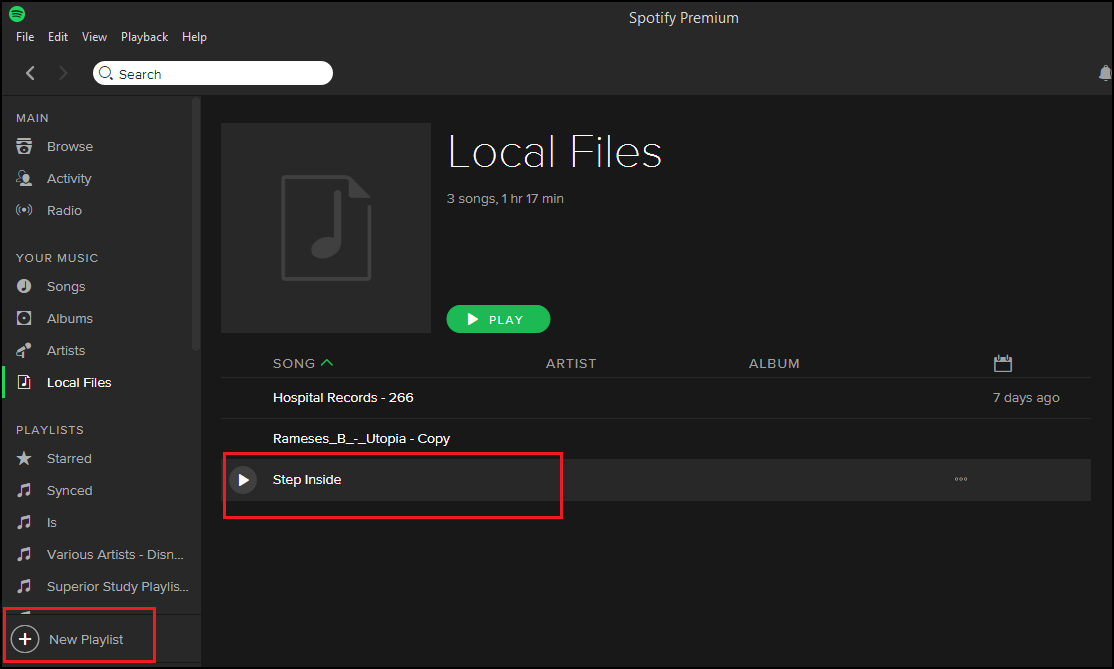The image size is (1114, 669).
Task: Play the Step Inside track
Action: click(x=243, y=480)
